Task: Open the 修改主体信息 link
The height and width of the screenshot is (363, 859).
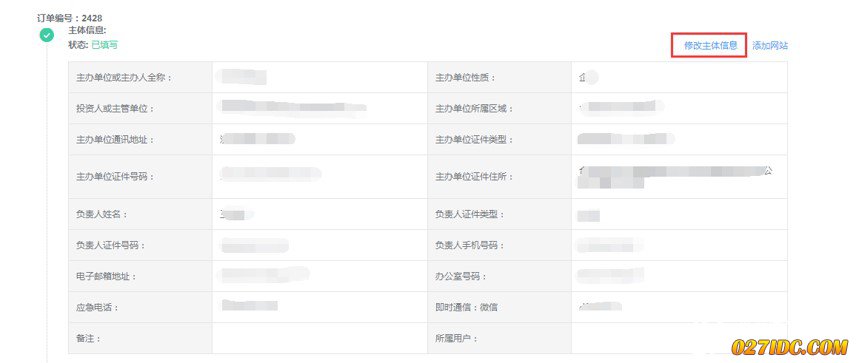Action: click(x=710, y=45)
